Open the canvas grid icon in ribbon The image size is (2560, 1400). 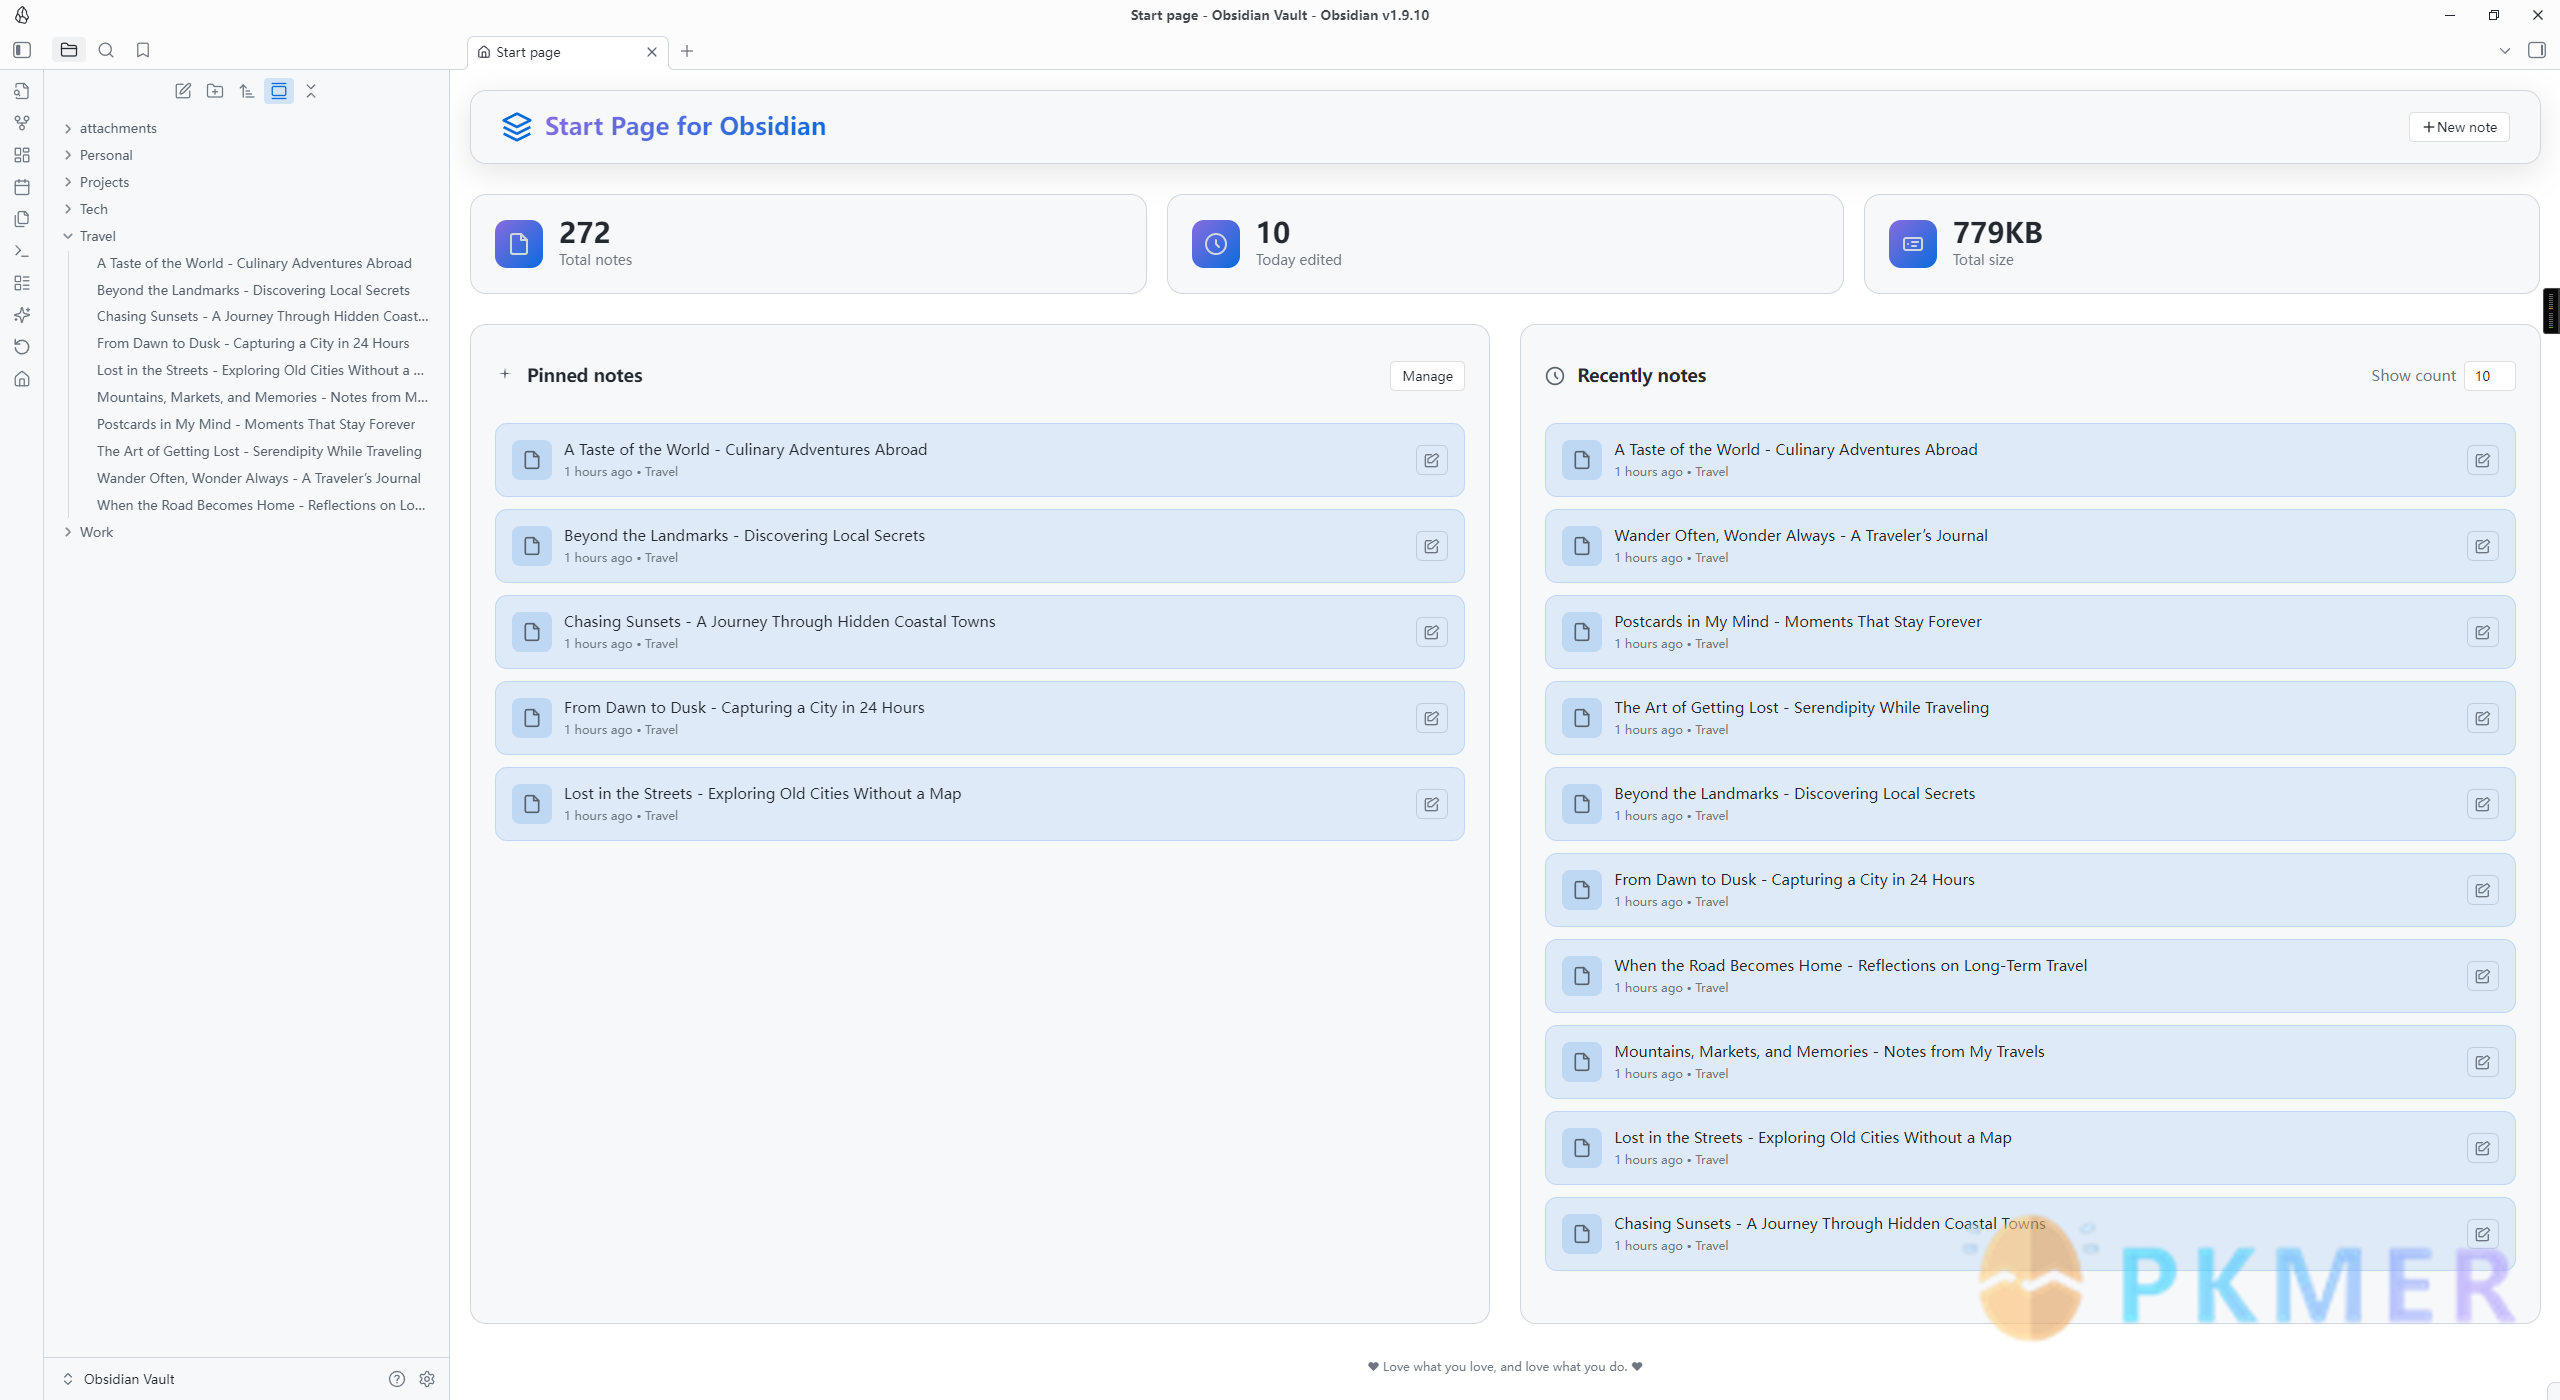click(22, 155)
